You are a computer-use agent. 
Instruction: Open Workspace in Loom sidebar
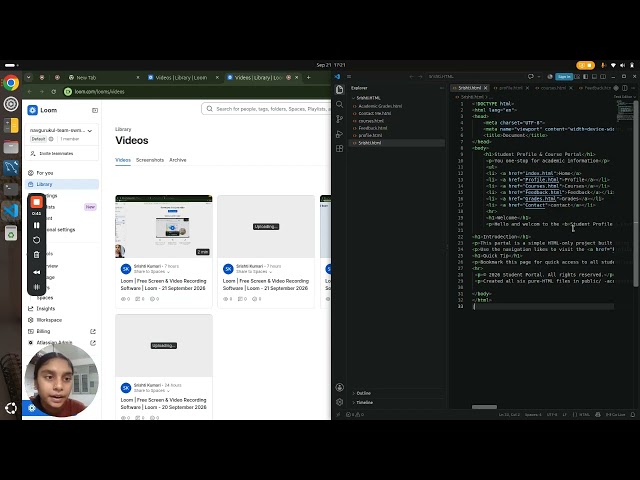point(62,320)
